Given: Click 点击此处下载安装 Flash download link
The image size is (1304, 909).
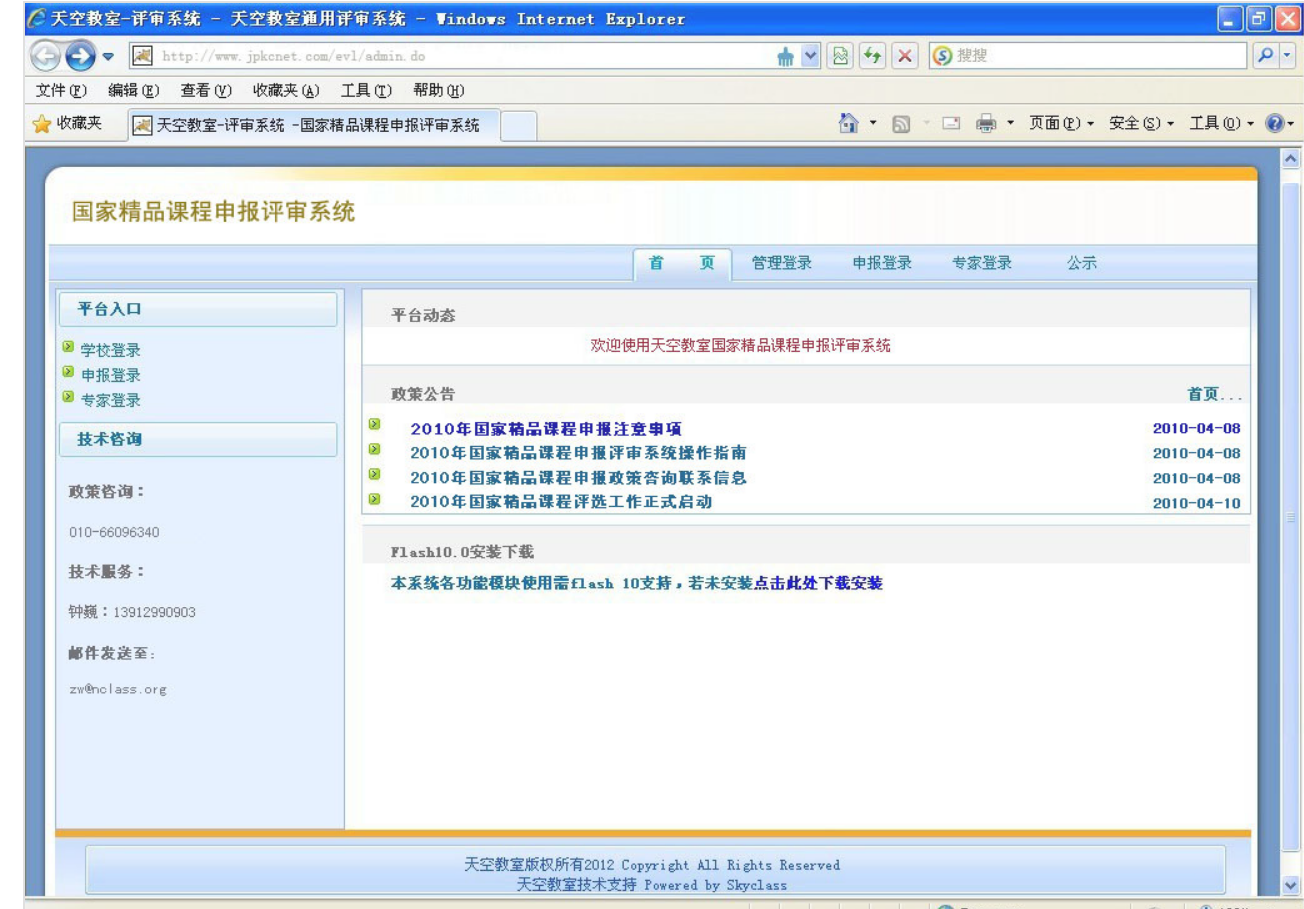Looking at the screenshot, I should (x=817, y=584).
